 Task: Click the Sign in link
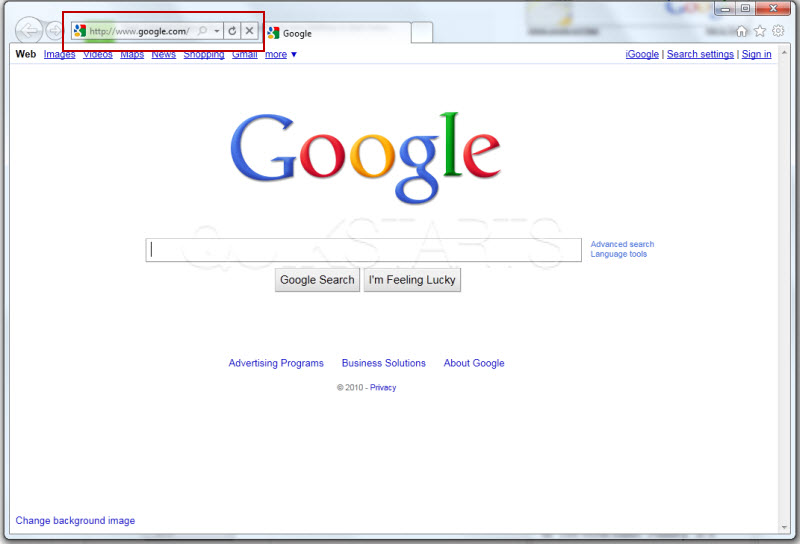click(x=756, y=54)
